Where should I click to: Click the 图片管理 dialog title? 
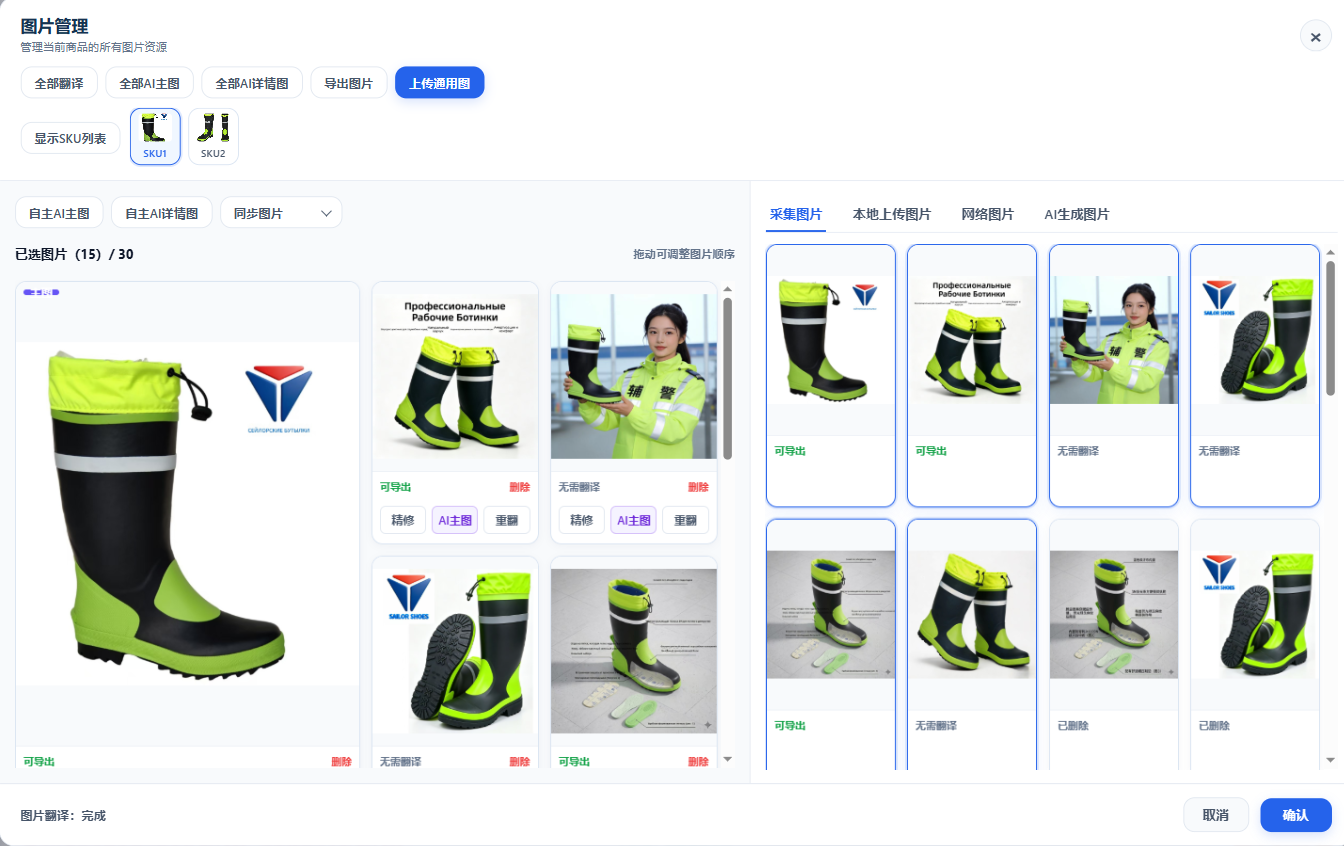(x=54, y=26)
